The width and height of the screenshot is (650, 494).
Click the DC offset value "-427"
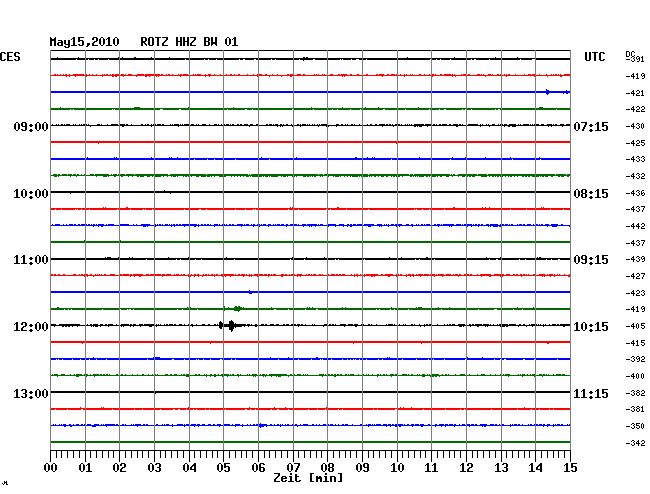click(x=635, y=276)
